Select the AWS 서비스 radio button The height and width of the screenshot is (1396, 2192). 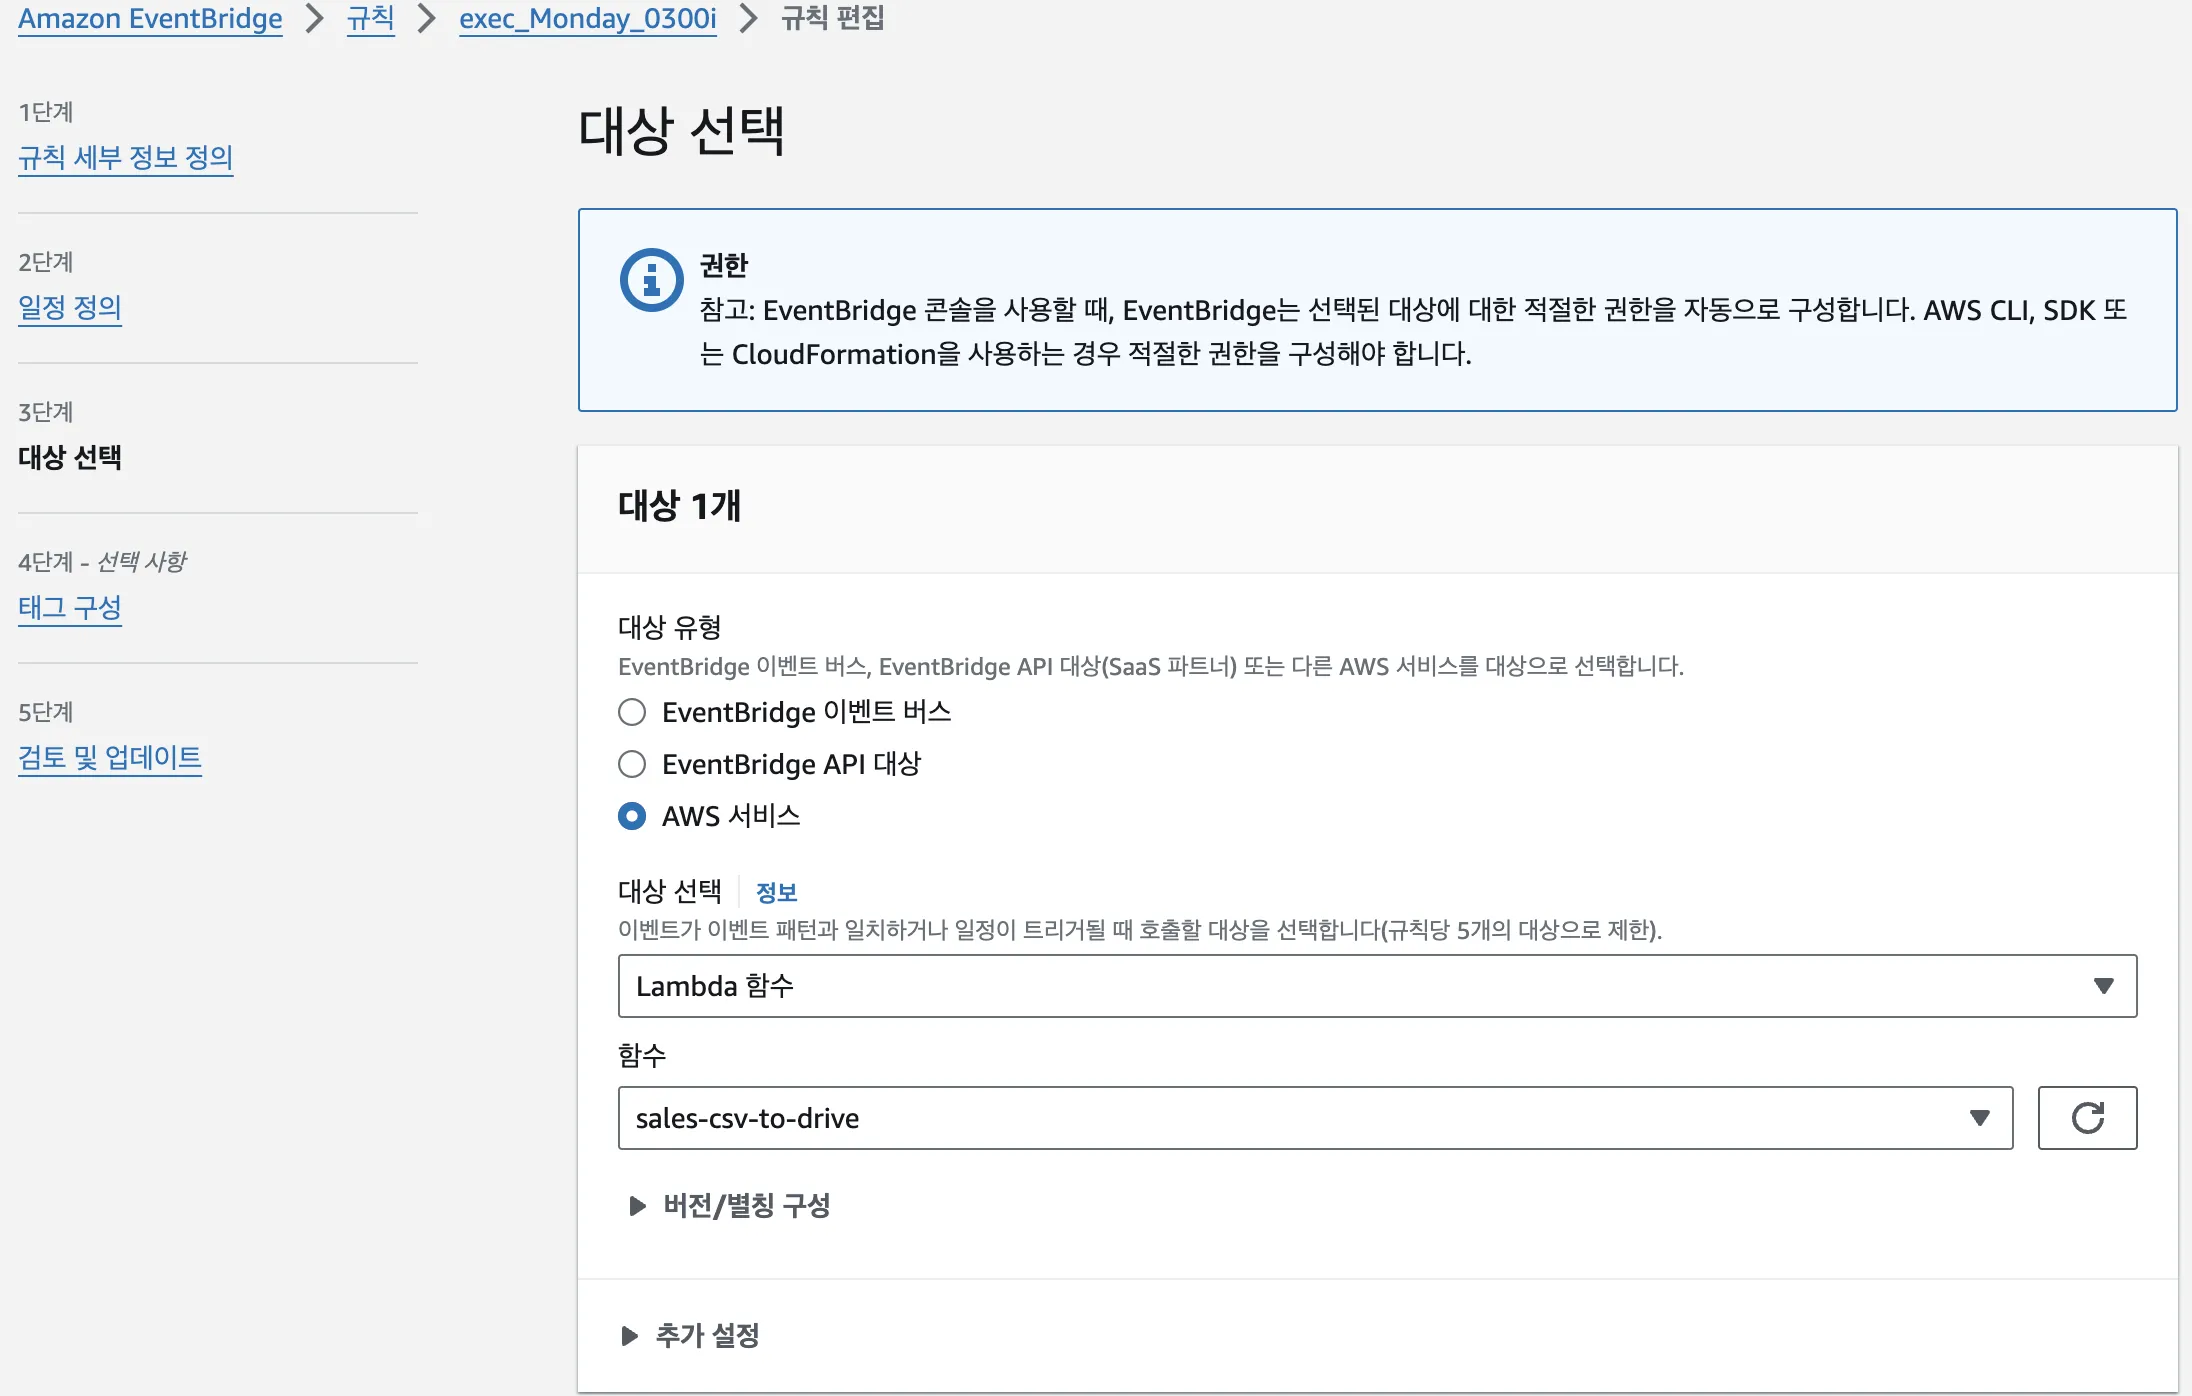[631, 816]
